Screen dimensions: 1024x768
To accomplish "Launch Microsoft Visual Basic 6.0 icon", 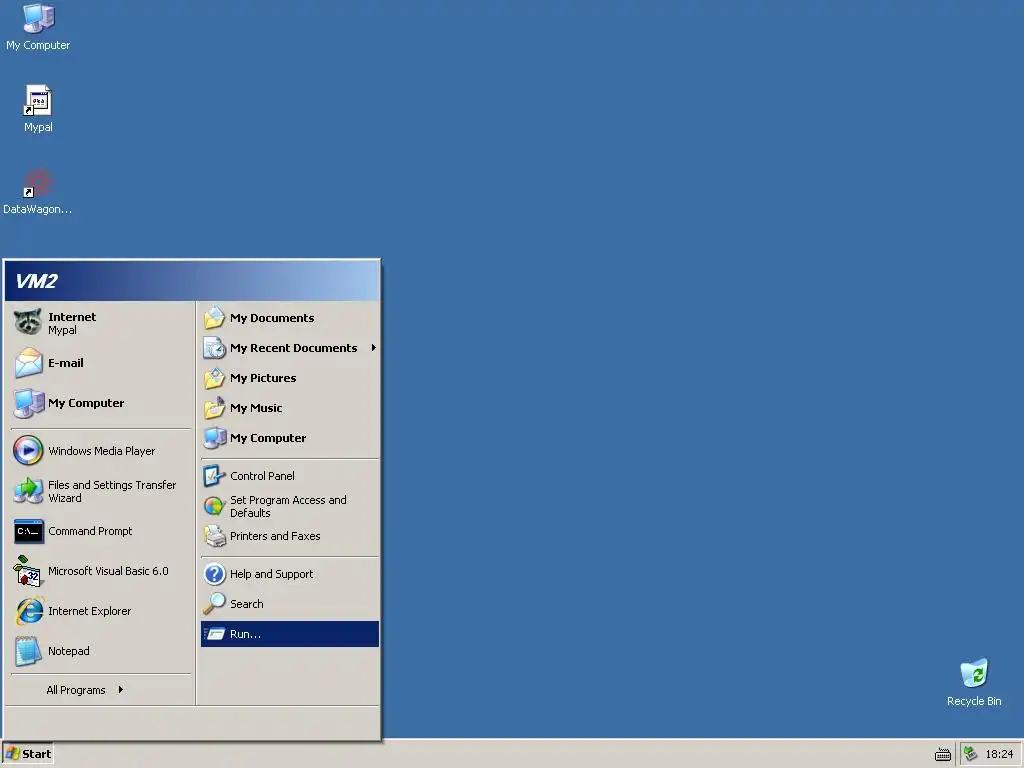I will click(28, 571).
